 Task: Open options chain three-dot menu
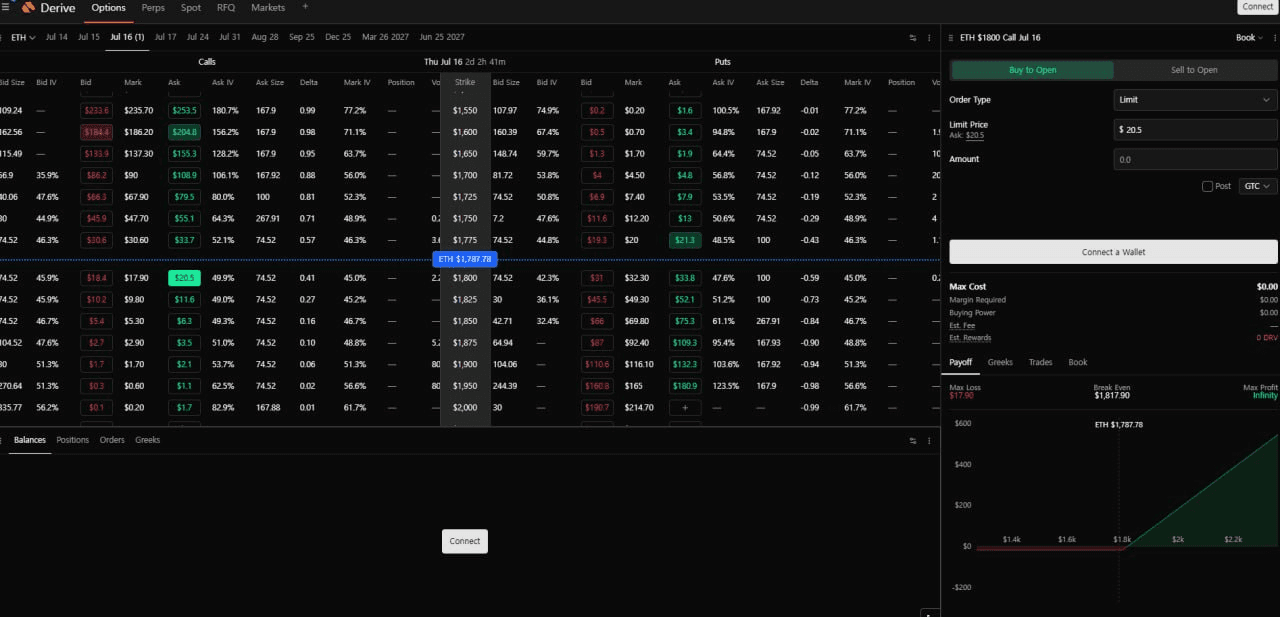tap(930, 37)
